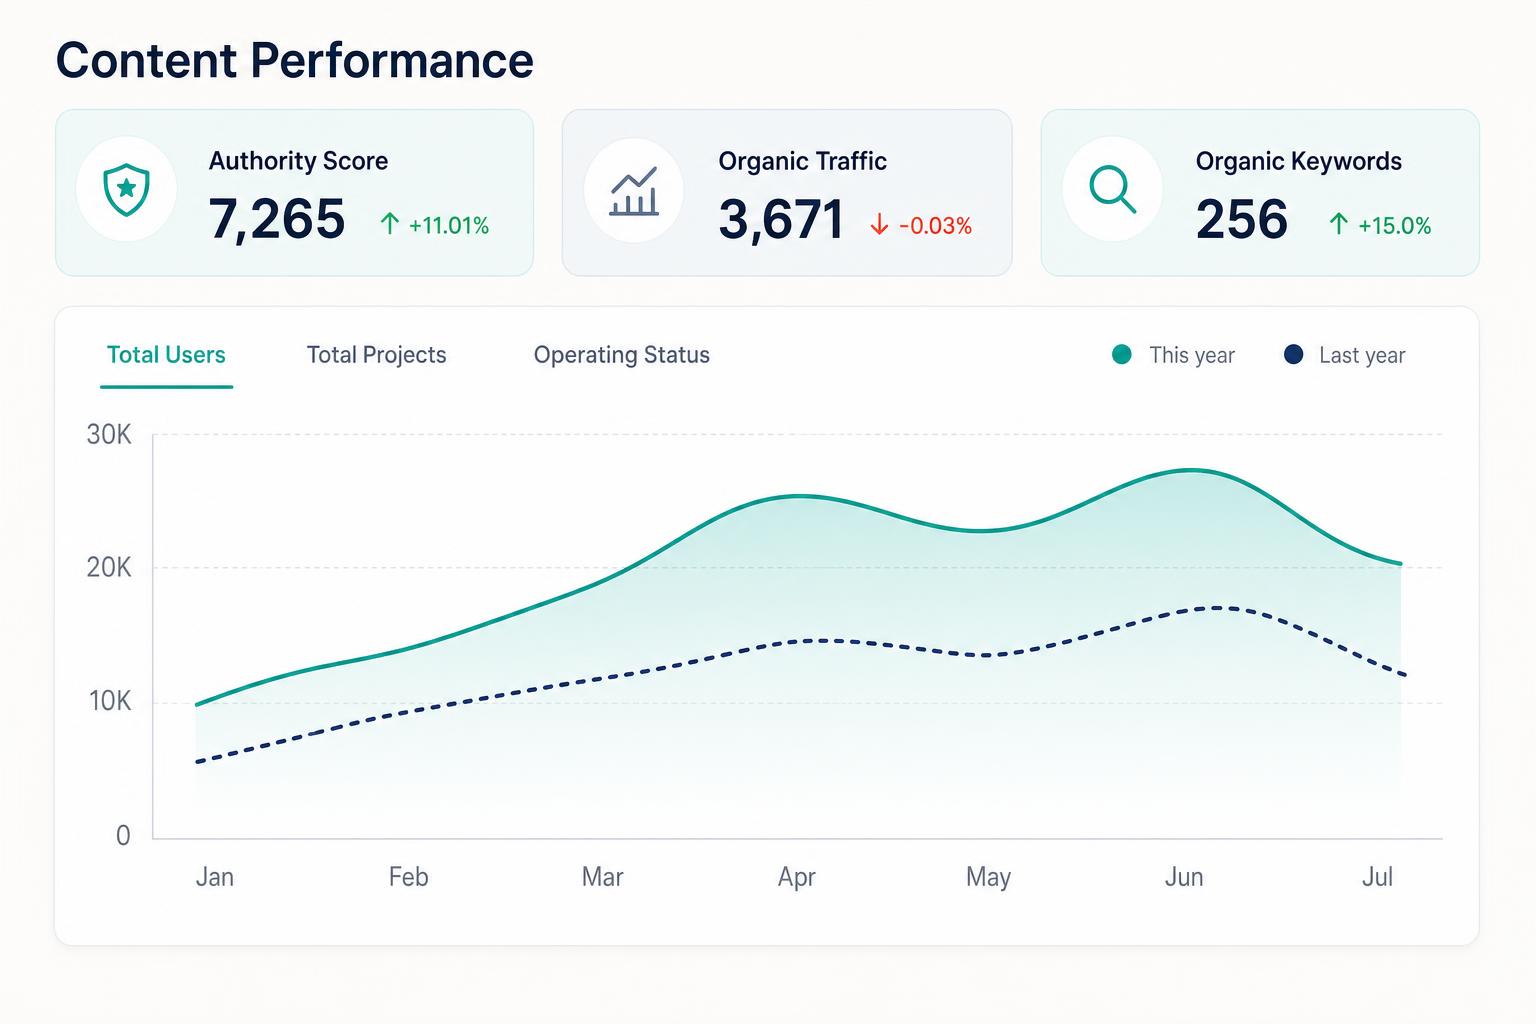Toggle the This year legend dot
Viewport: 1536px width, 1024px height.
click(1122, 354)
